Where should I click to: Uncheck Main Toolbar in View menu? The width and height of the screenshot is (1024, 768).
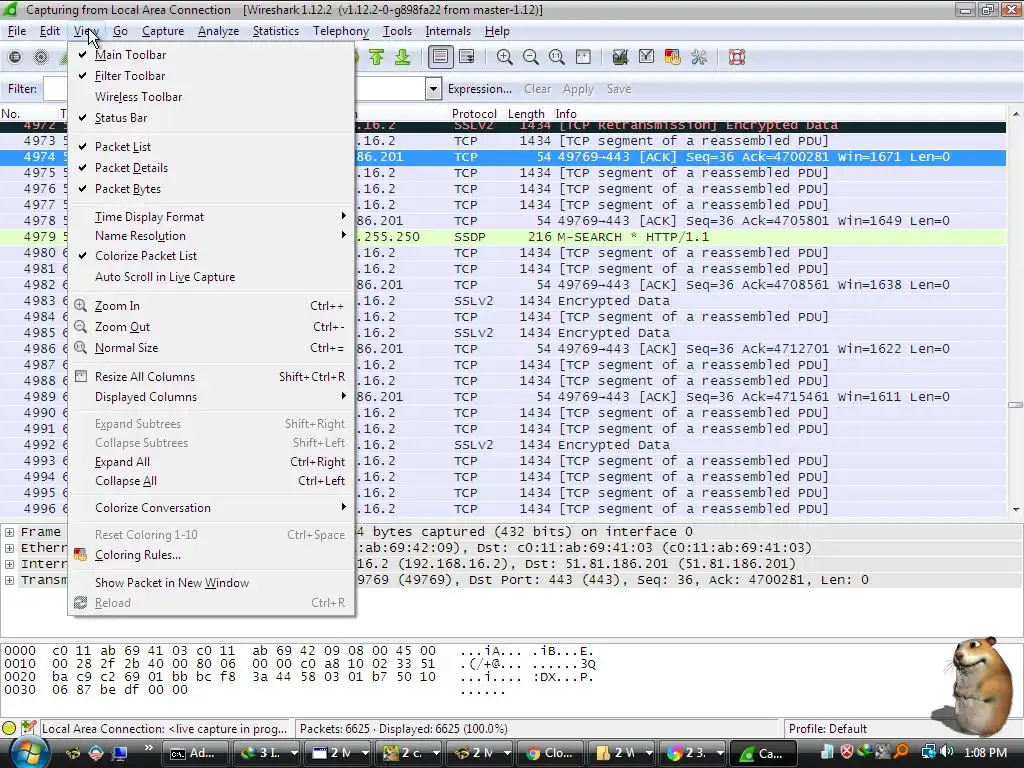click(211, 55)
